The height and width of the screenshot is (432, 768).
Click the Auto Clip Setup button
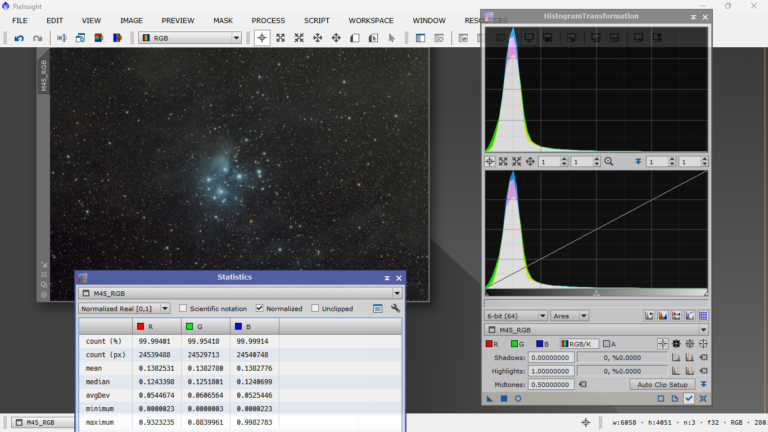pyautogui.click(x=662, y=384)
